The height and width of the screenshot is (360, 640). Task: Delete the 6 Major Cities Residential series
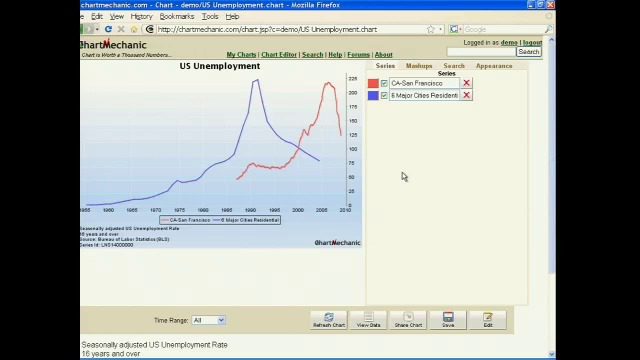[467, 95]
